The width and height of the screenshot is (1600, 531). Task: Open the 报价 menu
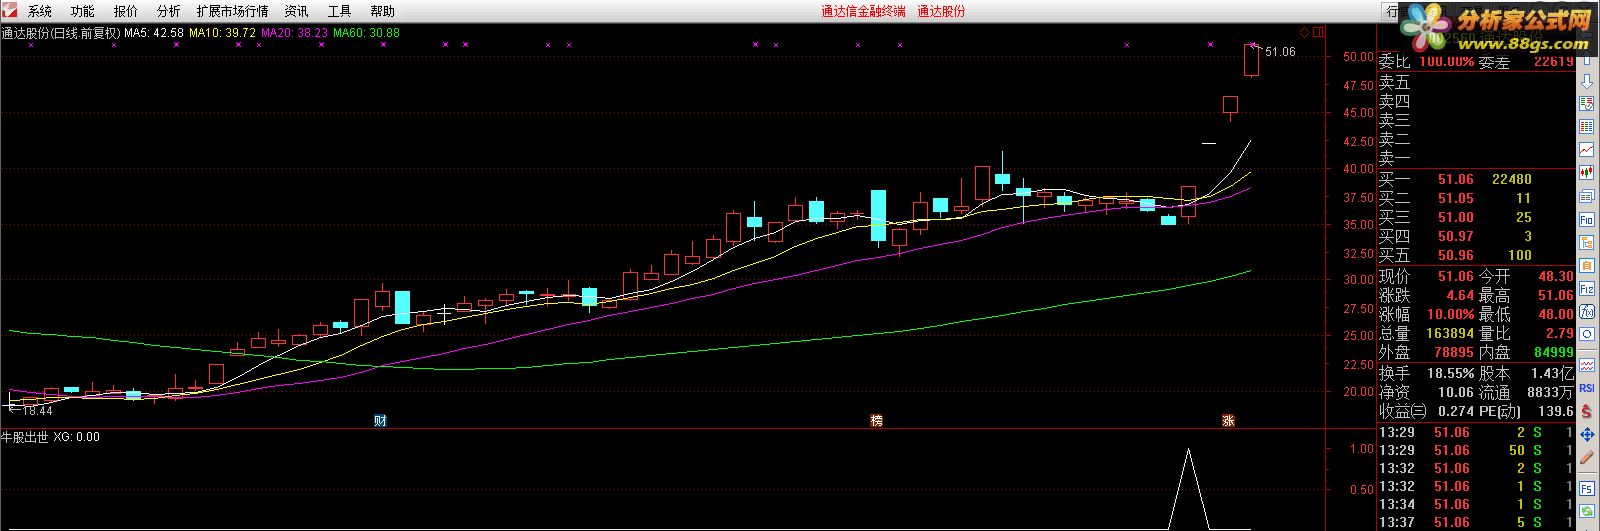(x=125, y=11)
